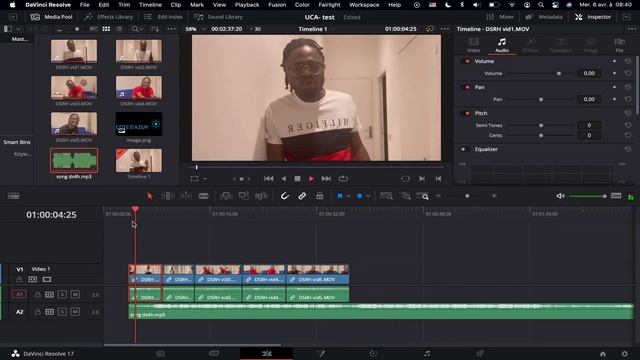
Task: Toggle the Inspector panel button
Action: (593, 17)
